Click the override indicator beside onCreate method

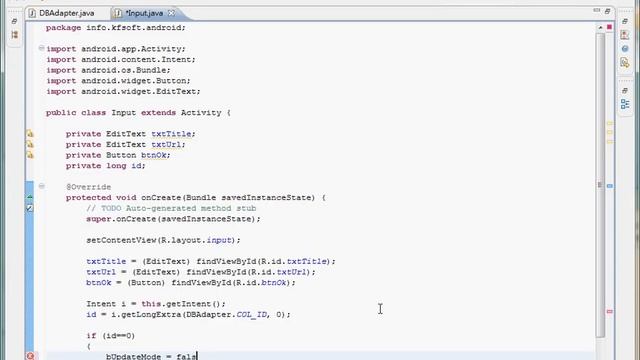click(30, 197)
